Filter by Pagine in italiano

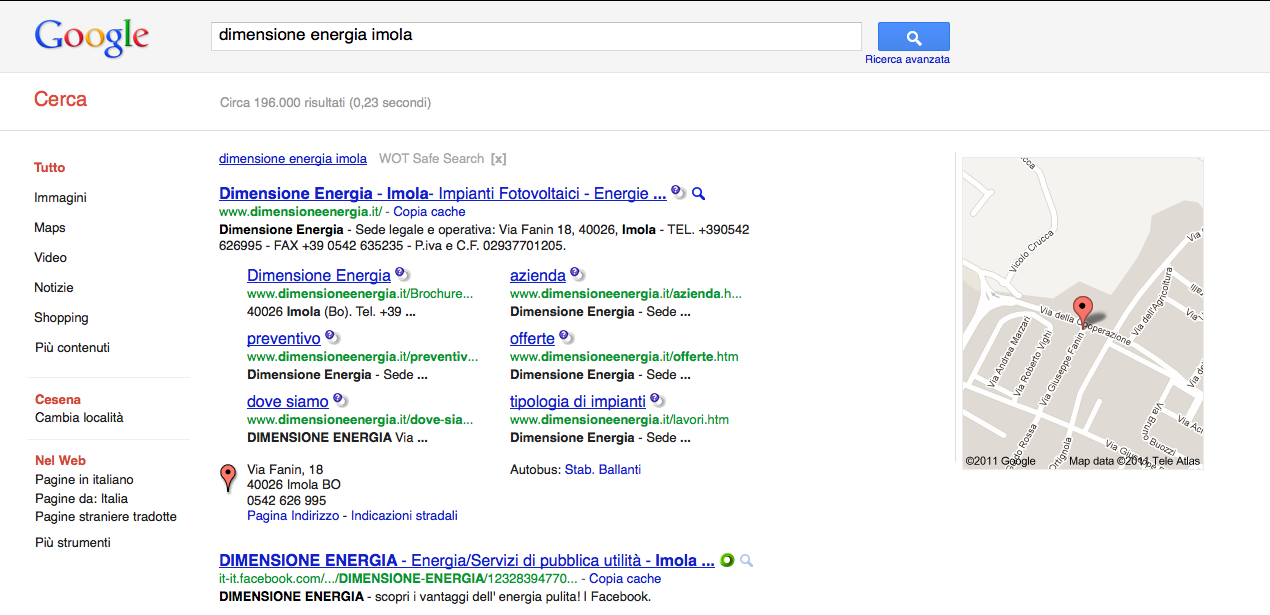point(84,479)
